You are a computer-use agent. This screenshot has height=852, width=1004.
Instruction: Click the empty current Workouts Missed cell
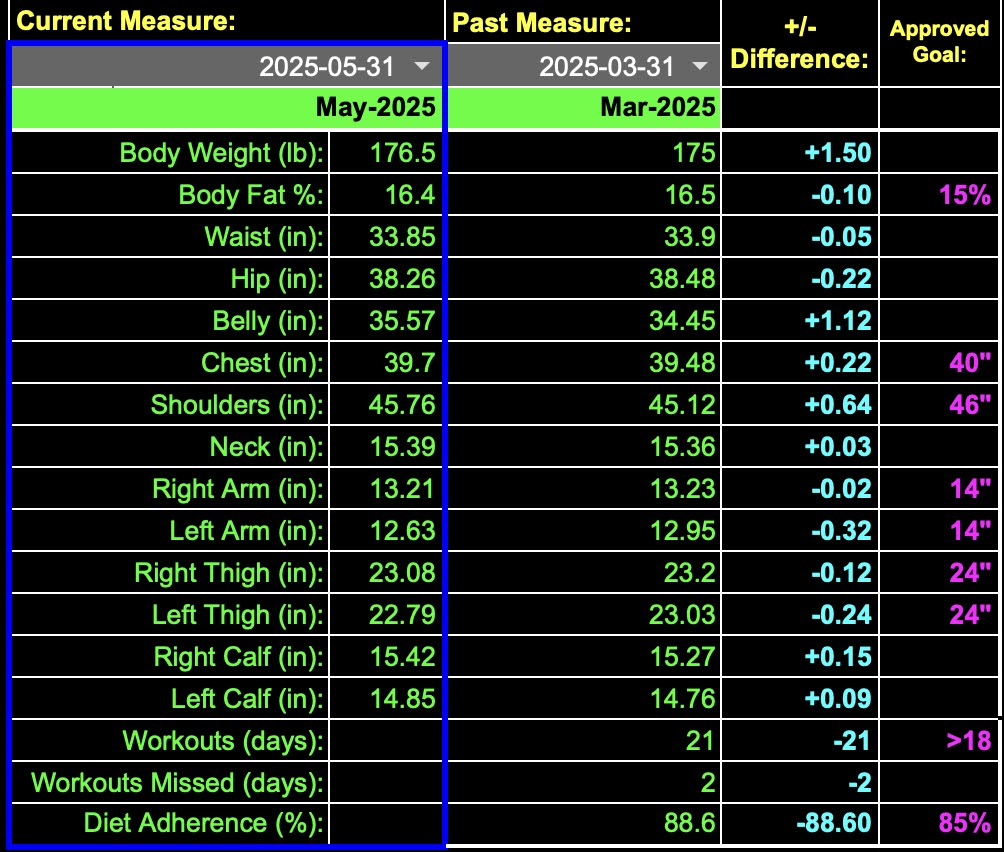(x=387, y=783)
